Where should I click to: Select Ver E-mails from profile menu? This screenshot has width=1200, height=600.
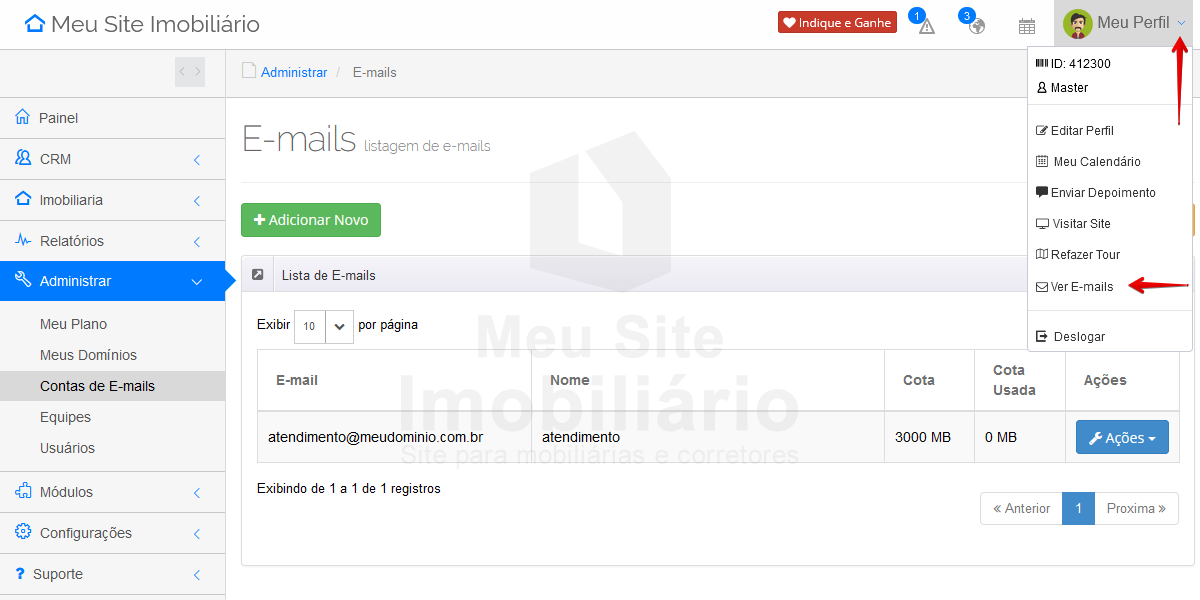[x=1081, y=287]
